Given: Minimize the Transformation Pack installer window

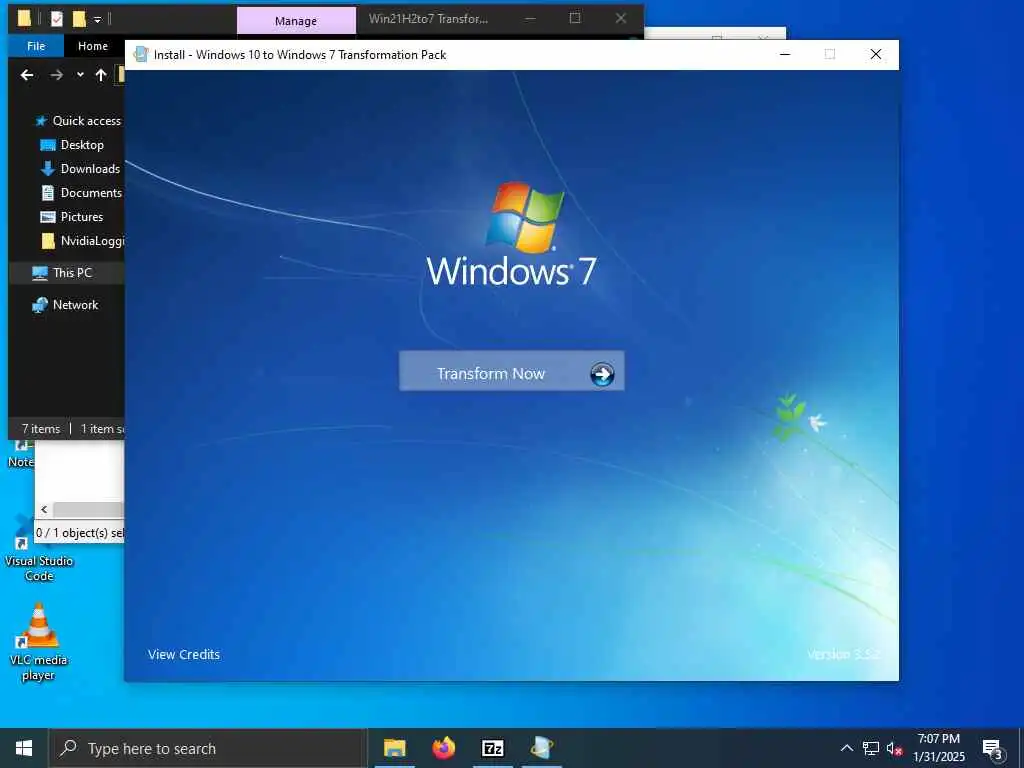Looking at the screenshot, I should pyautogui.click(x=785, y=54).
